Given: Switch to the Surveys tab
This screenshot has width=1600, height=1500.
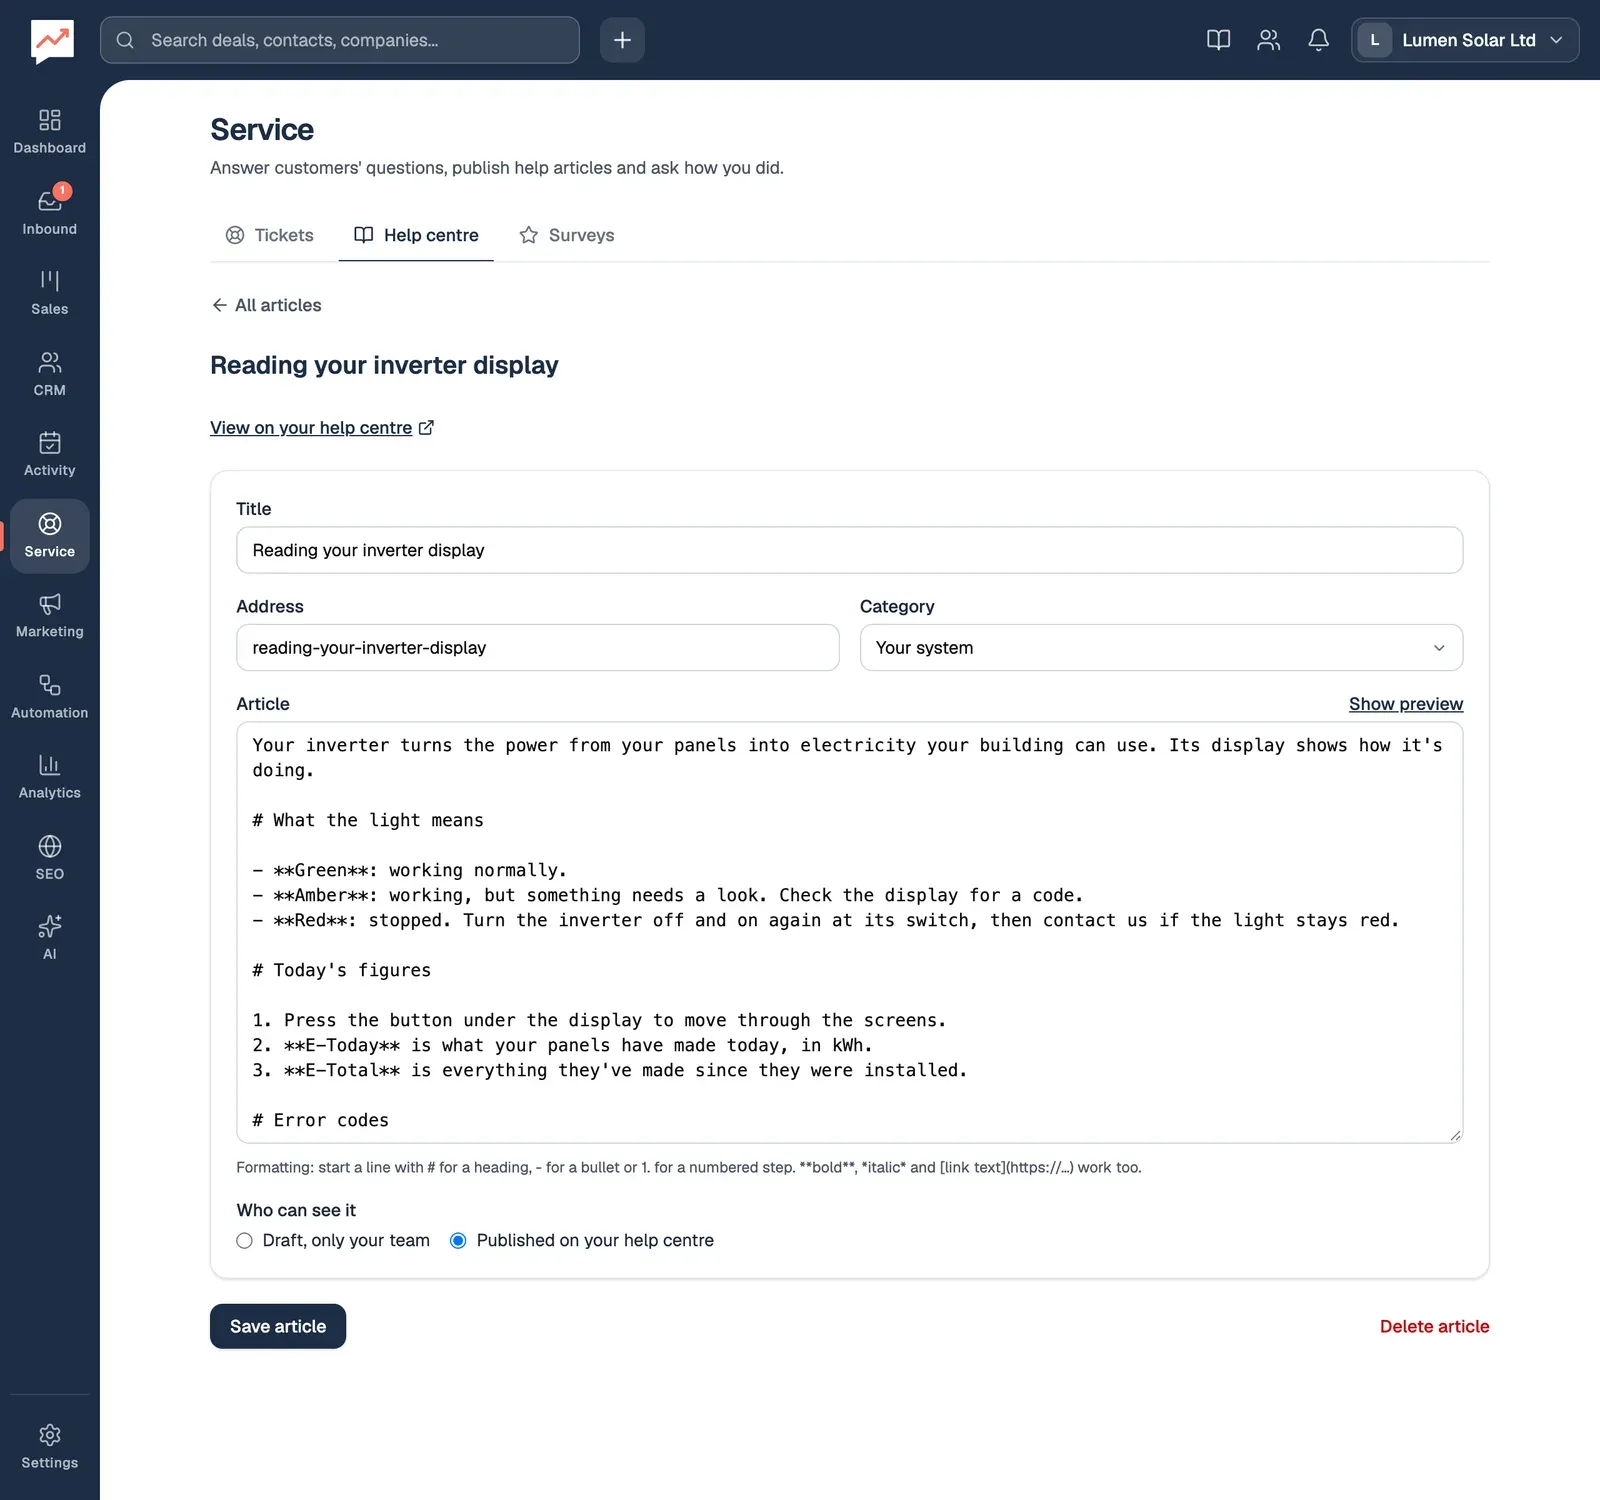Looking at the screenshot, I should click(567, 235).
